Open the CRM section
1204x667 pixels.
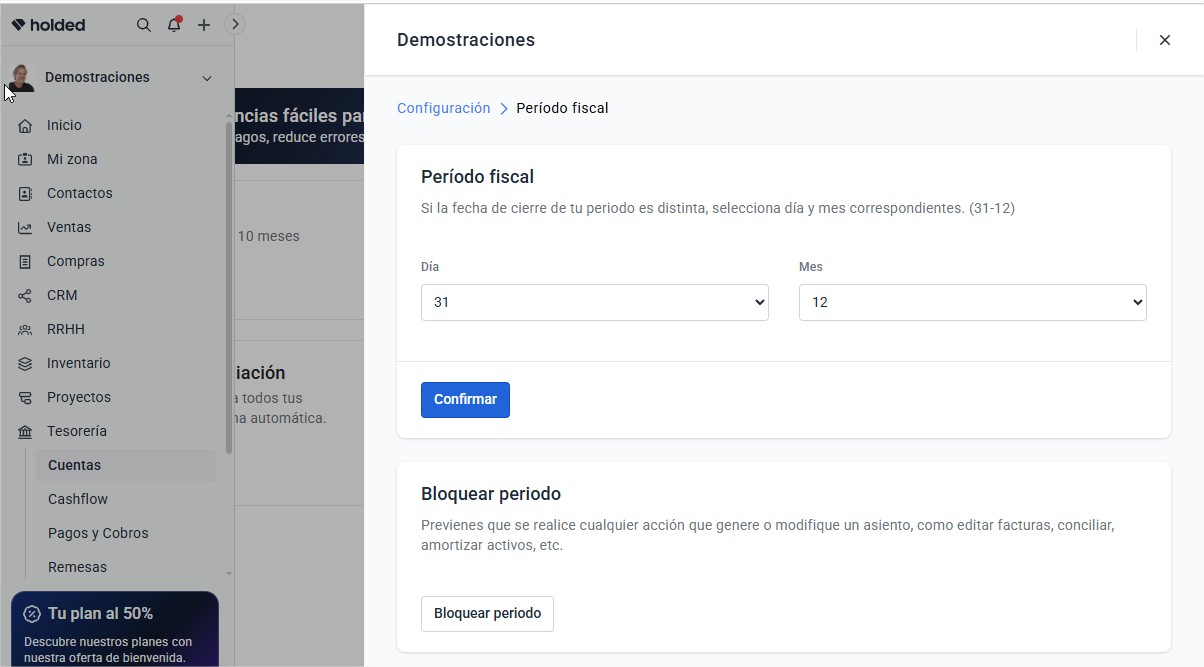pos(62,295)
